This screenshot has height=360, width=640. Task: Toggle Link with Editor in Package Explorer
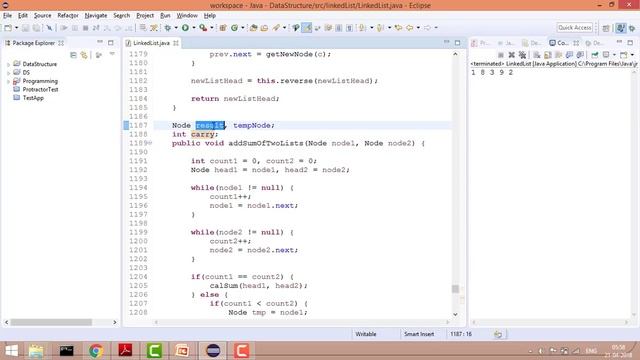[x=84, y=55]
